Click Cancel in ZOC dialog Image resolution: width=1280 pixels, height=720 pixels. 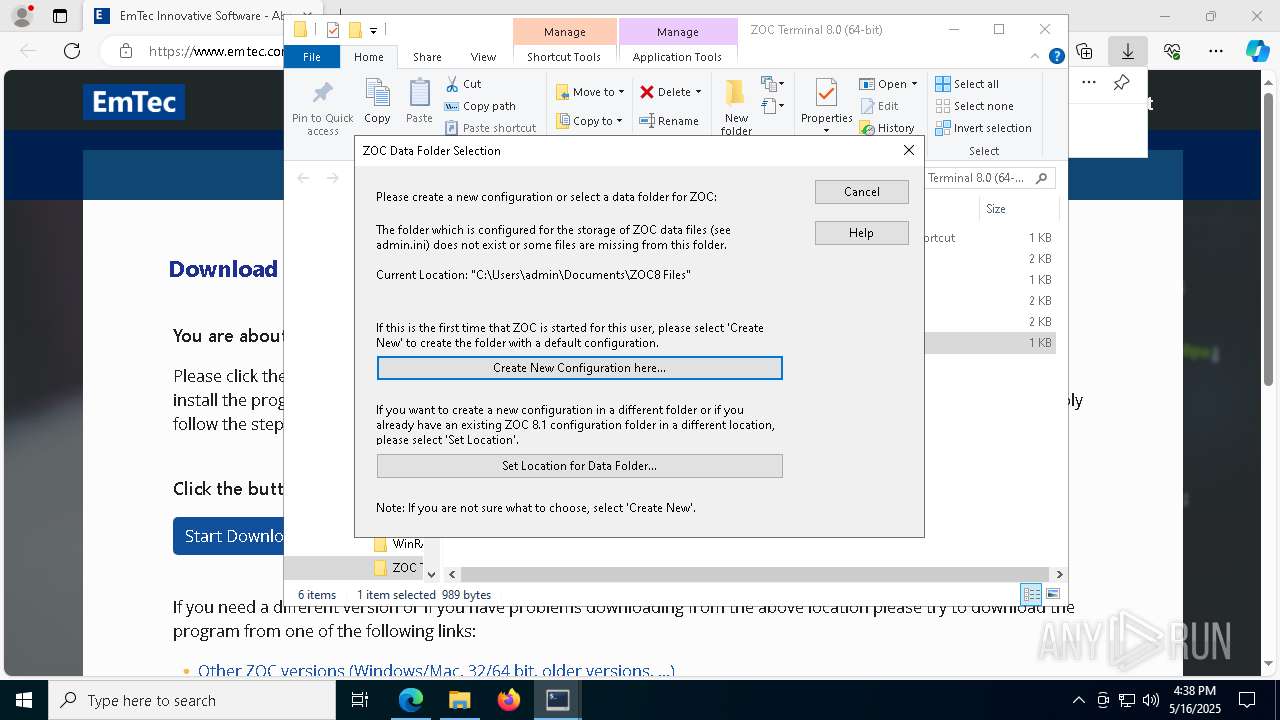(x=861, y=192)
